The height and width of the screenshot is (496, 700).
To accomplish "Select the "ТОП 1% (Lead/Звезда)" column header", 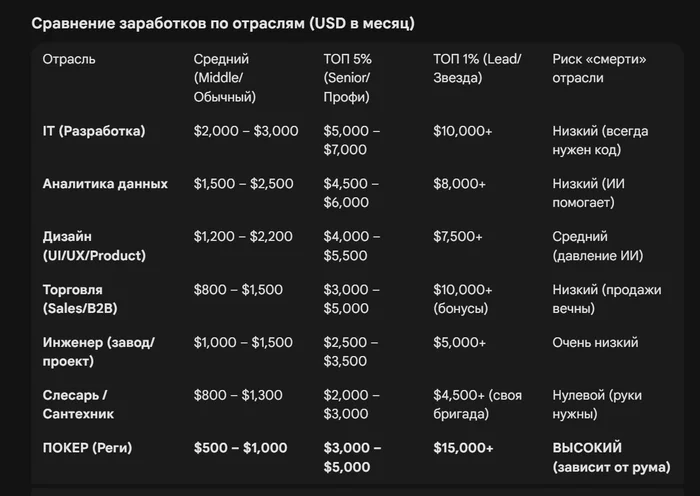I will pyautogui.click(x=477, y=69).
